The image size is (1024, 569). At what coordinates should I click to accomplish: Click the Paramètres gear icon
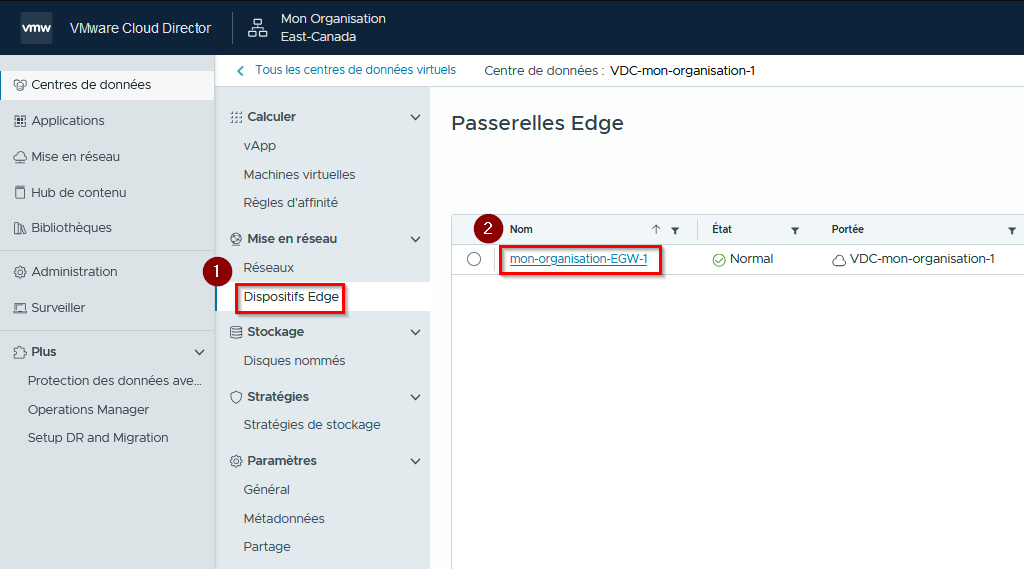(236, 461)
